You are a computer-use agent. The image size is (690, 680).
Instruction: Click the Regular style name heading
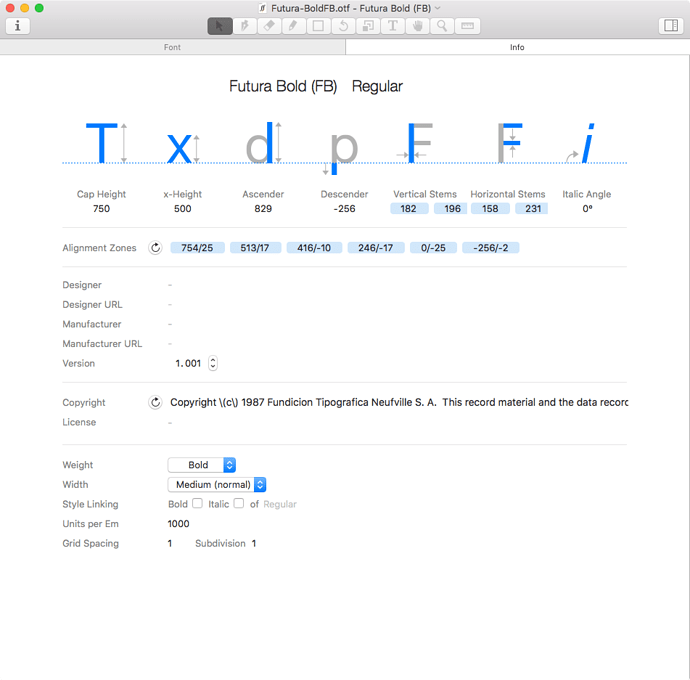(x=377, y=86)
